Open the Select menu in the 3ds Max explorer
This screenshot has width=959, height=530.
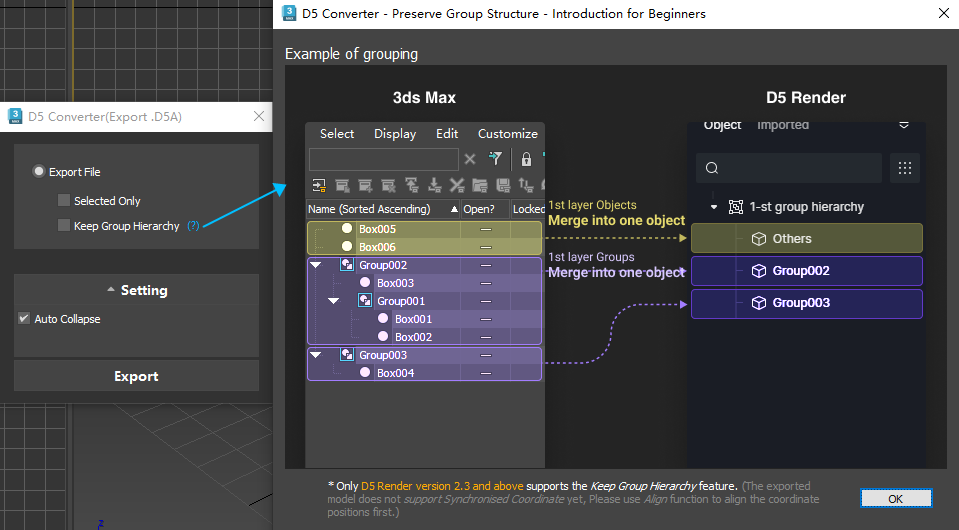(x=337, y=133)
